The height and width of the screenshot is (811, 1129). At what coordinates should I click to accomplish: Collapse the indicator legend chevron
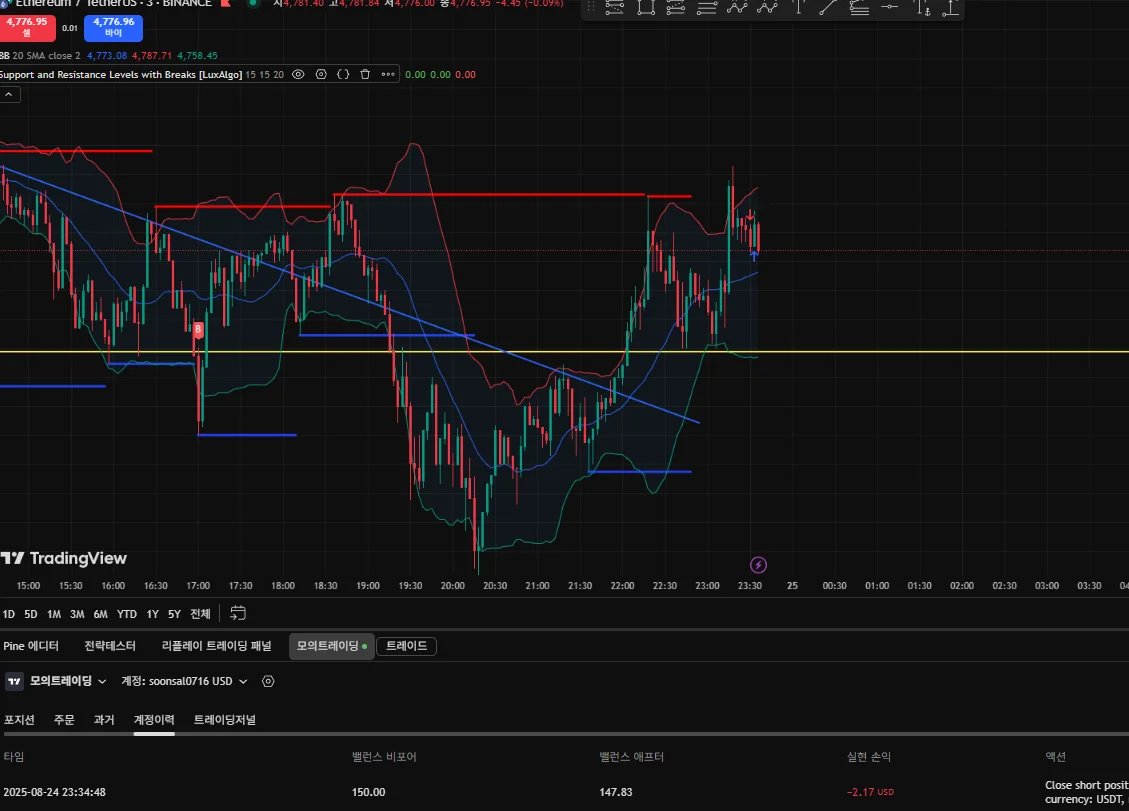click(9, 95)
